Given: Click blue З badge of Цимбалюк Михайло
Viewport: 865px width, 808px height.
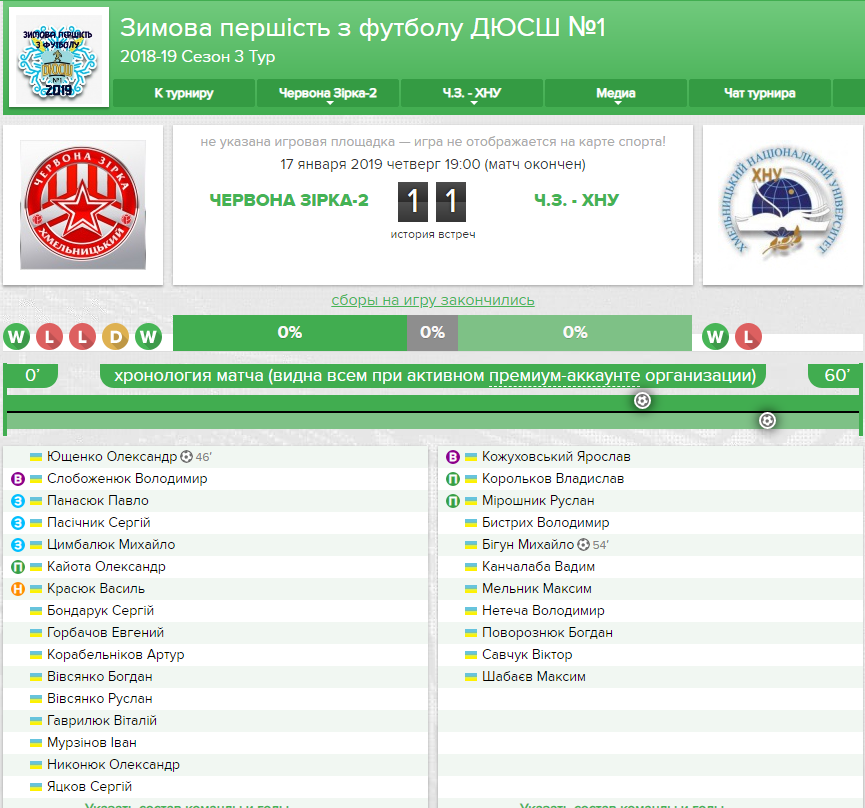Looking at the screenshot, I should tap(18, 545).
